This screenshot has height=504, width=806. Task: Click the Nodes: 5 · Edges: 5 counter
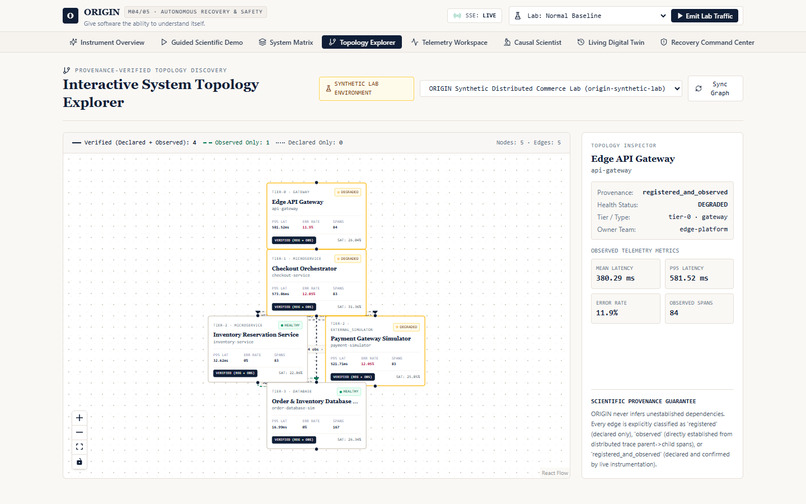click(x=528, y=142)
